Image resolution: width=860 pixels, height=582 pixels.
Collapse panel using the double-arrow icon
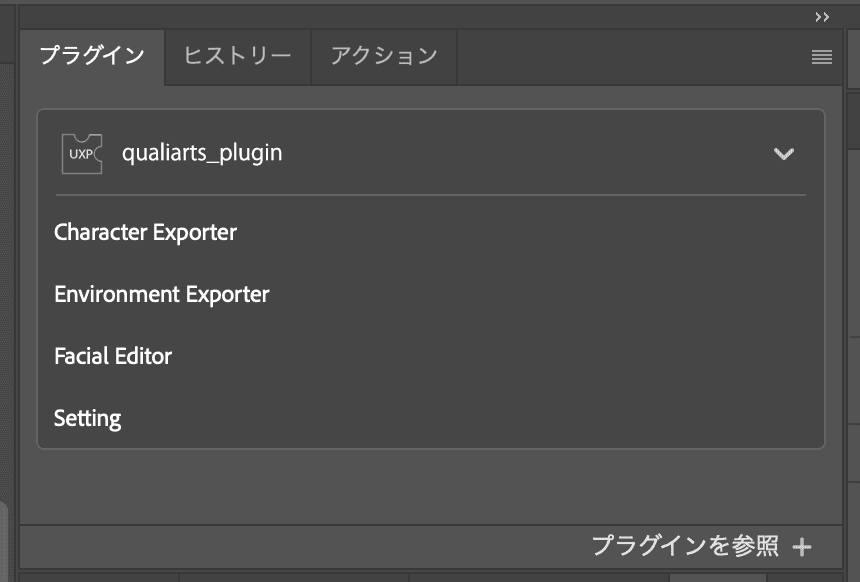click(822, 17)
